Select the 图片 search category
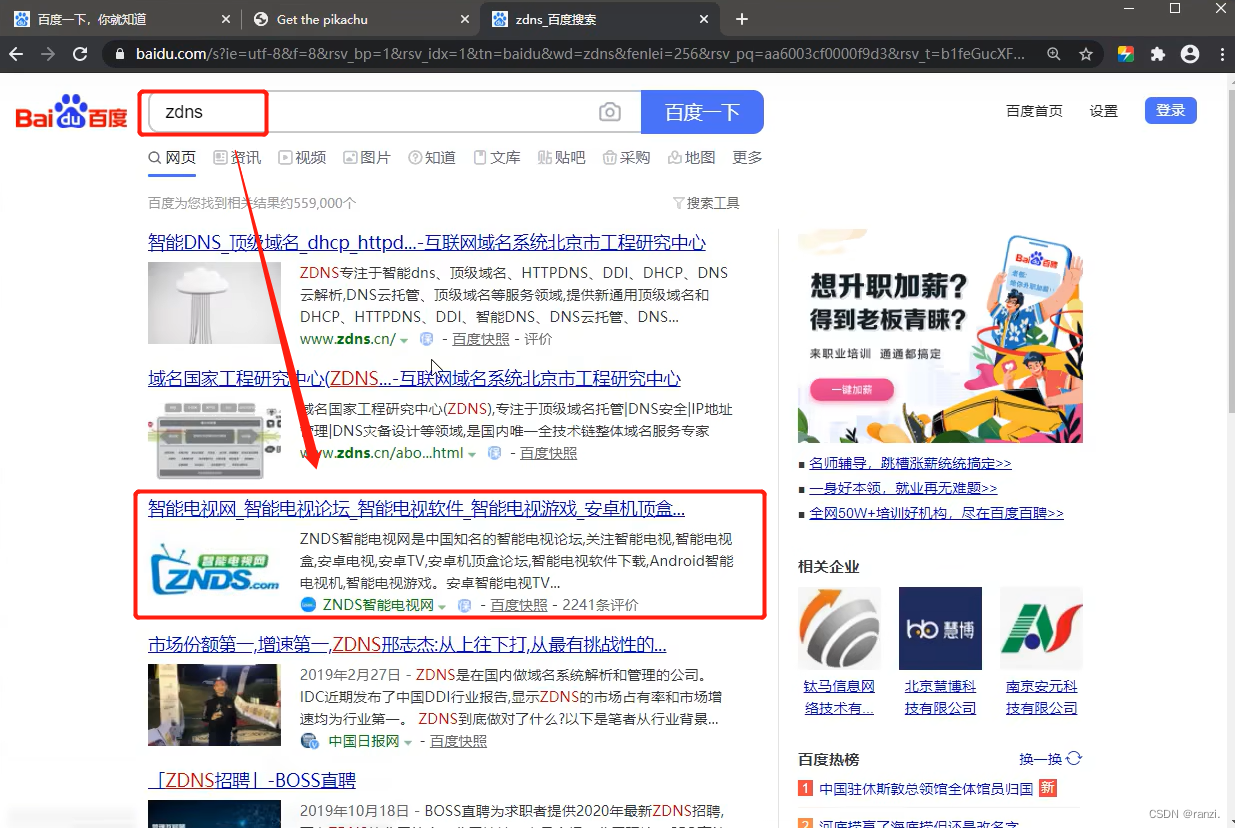 coord(367,157)
